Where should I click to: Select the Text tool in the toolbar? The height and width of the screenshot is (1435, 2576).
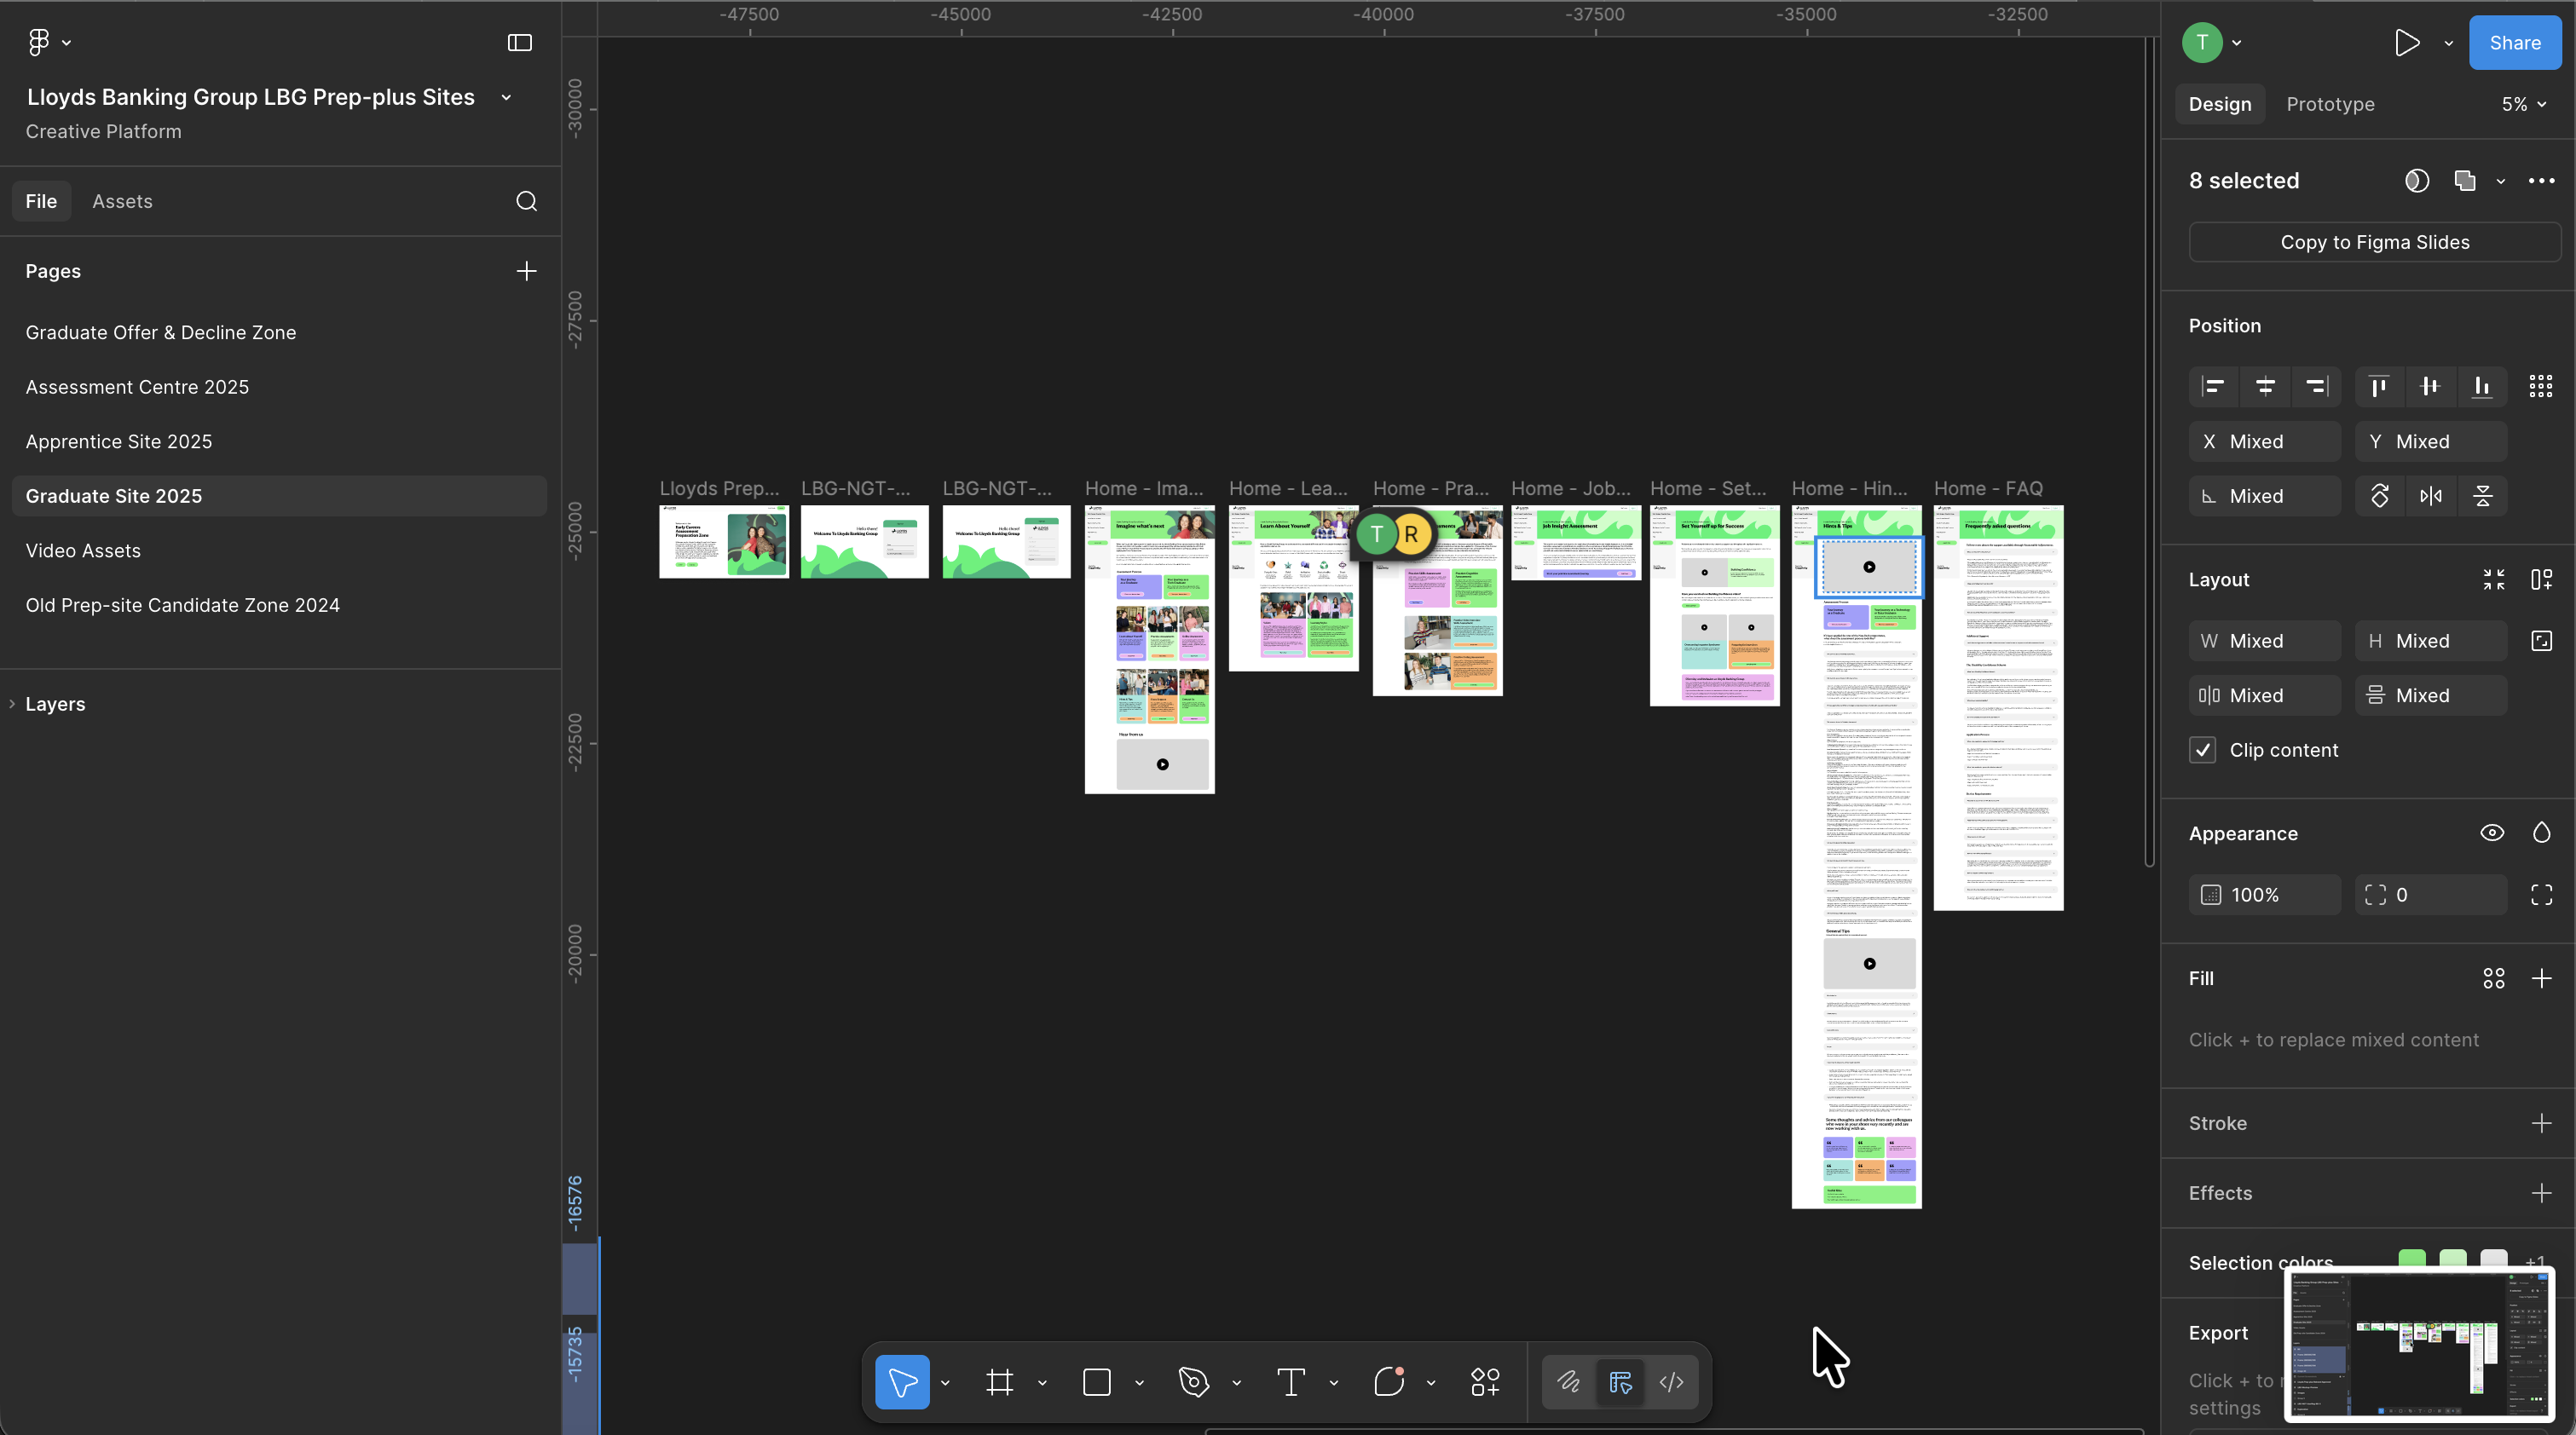click(x=1291, y=1382)
